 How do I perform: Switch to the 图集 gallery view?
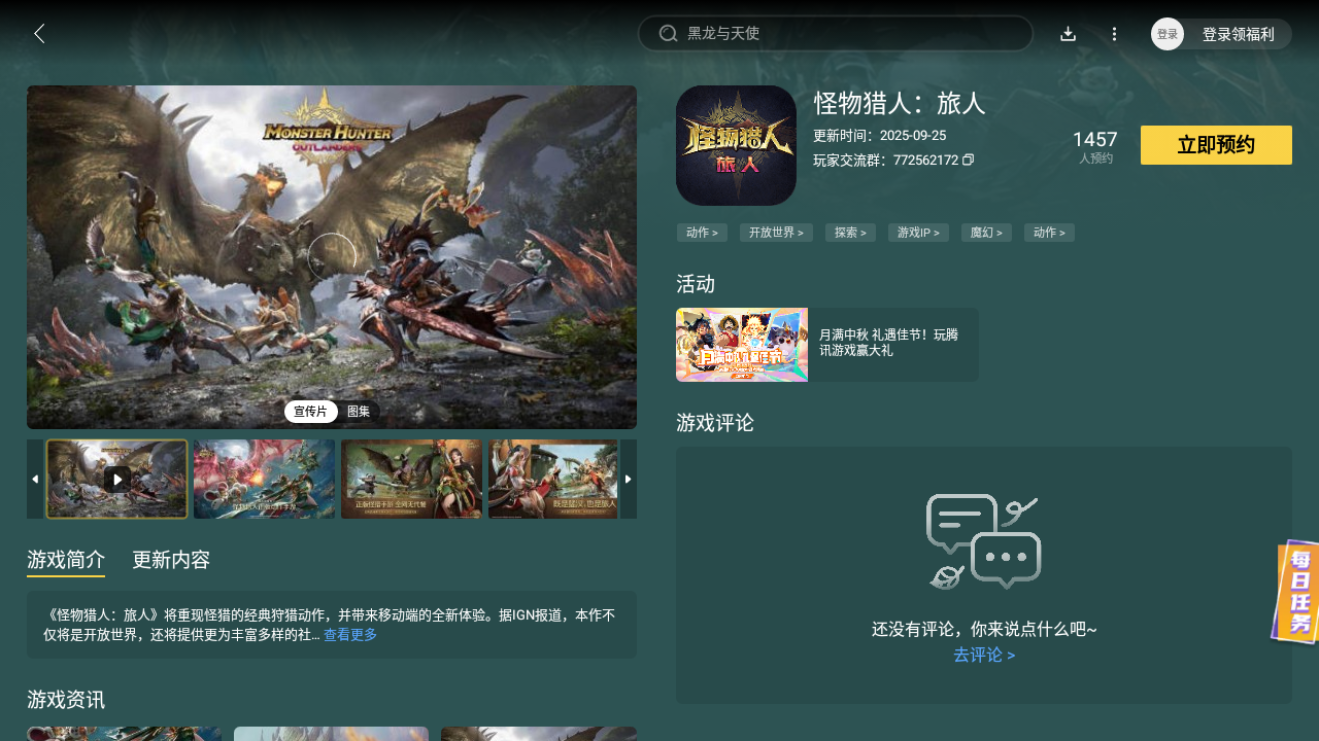coord(358,411)
